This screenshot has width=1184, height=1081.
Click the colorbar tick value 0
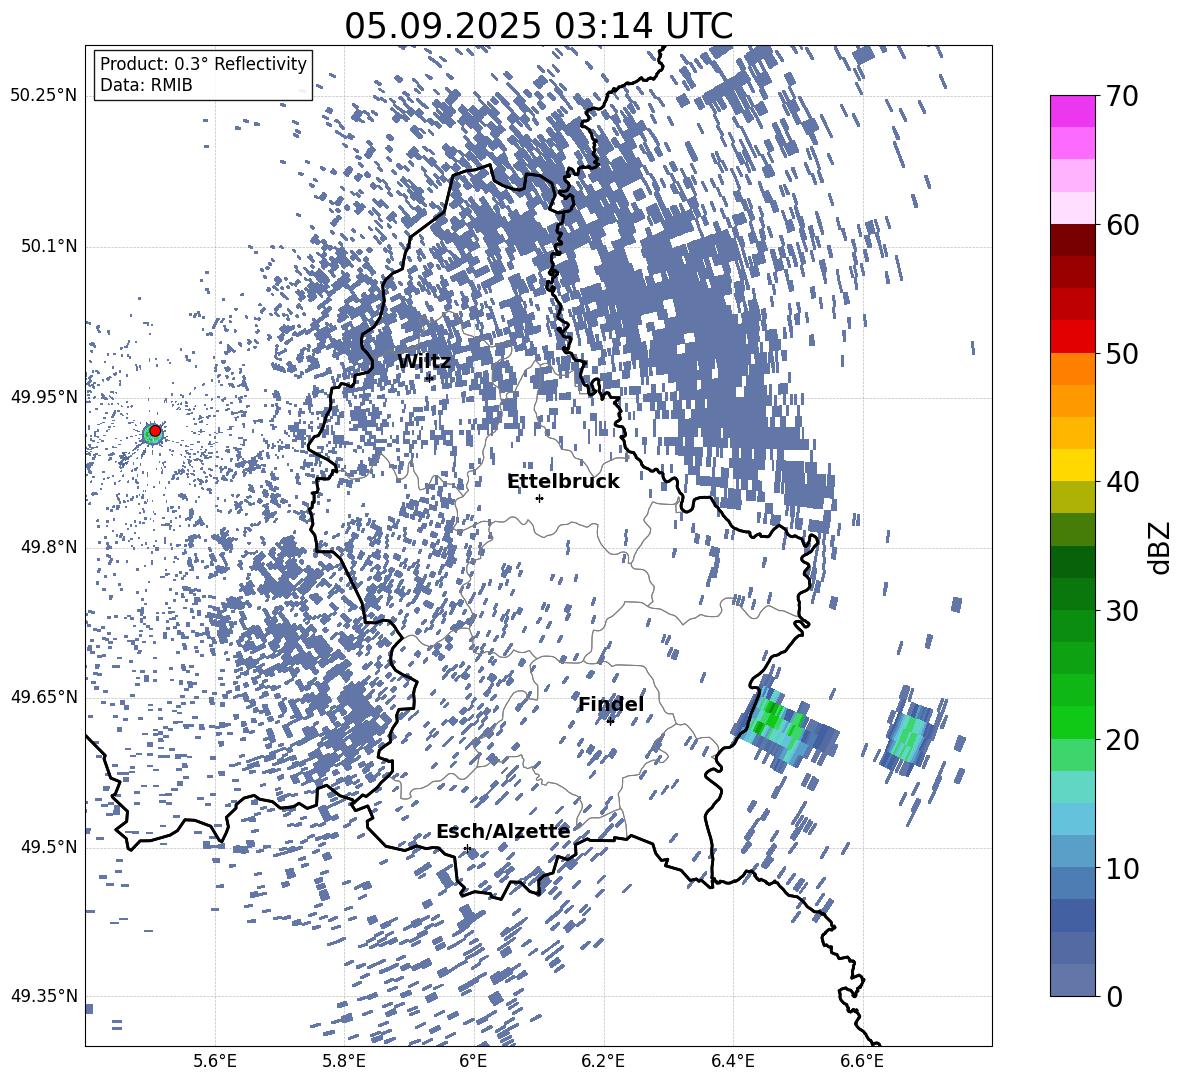tap(1115, 996)
